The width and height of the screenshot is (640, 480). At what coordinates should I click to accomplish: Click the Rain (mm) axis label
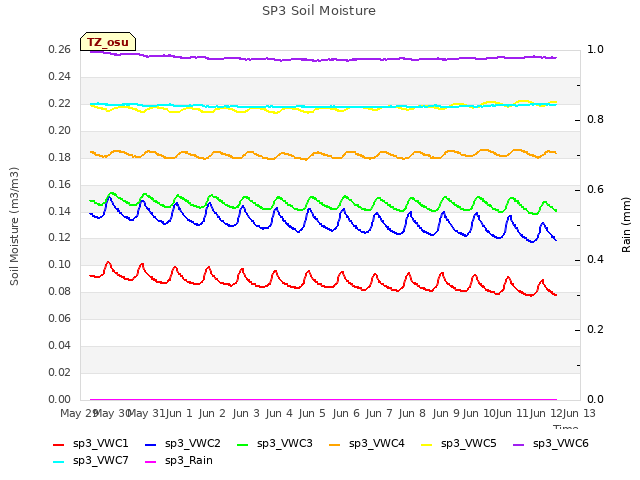click(626, 225)
